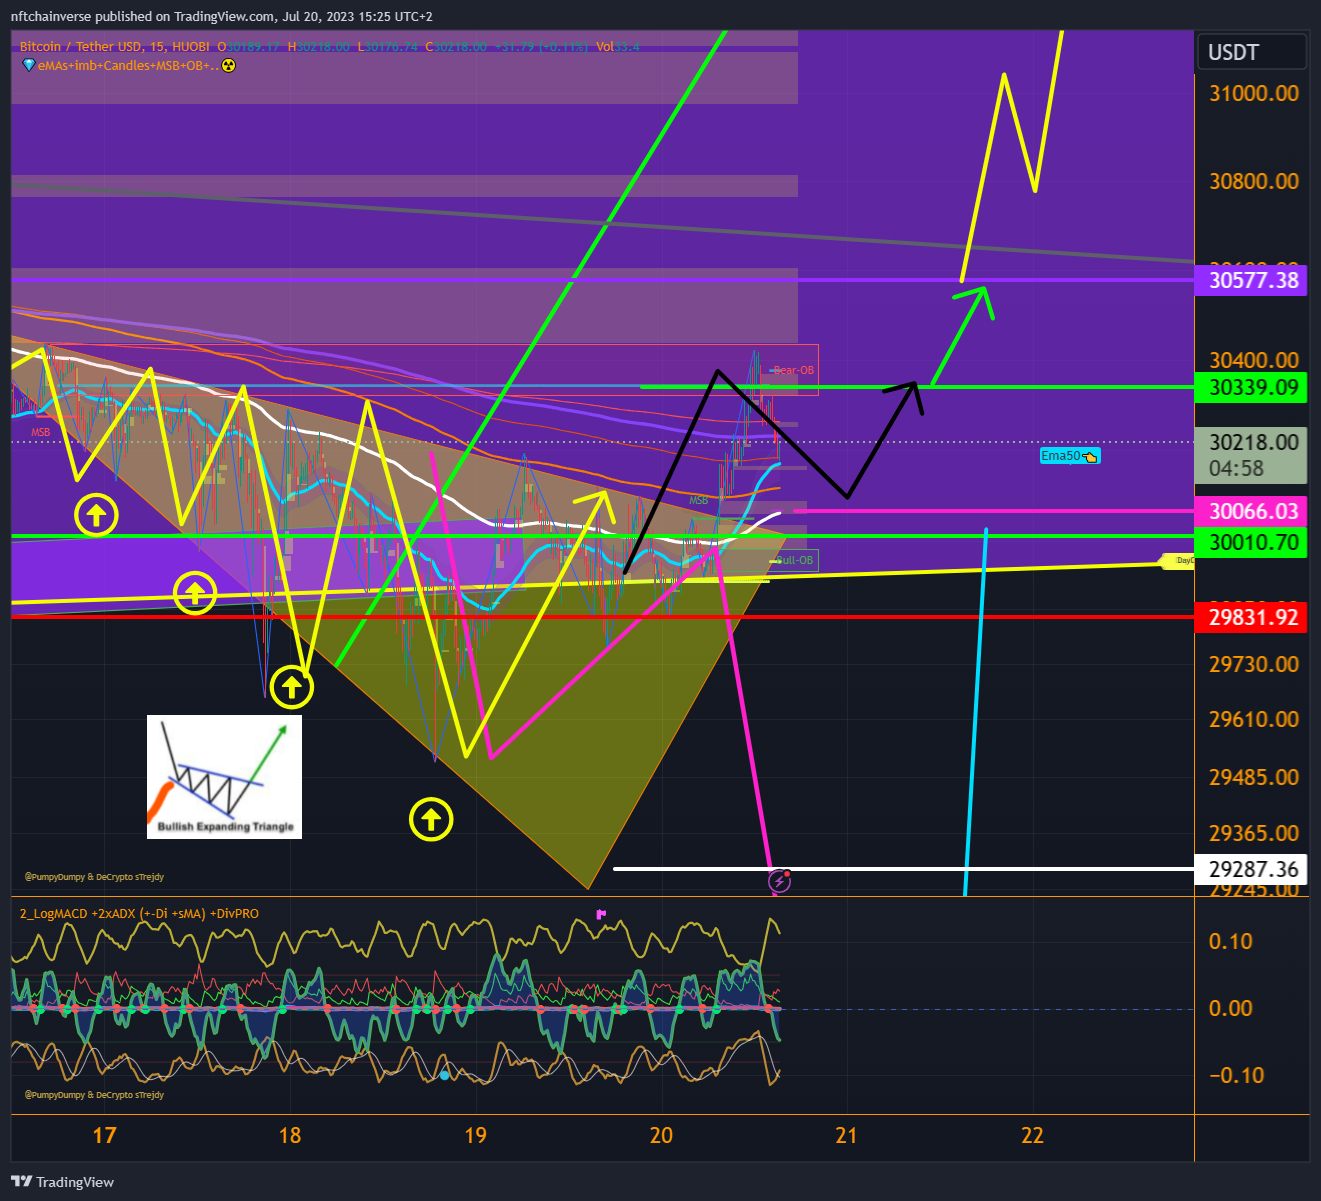Click date 19 on time axis
The height and width of the screenshot is (1201, 1321).
point(475,1135)
